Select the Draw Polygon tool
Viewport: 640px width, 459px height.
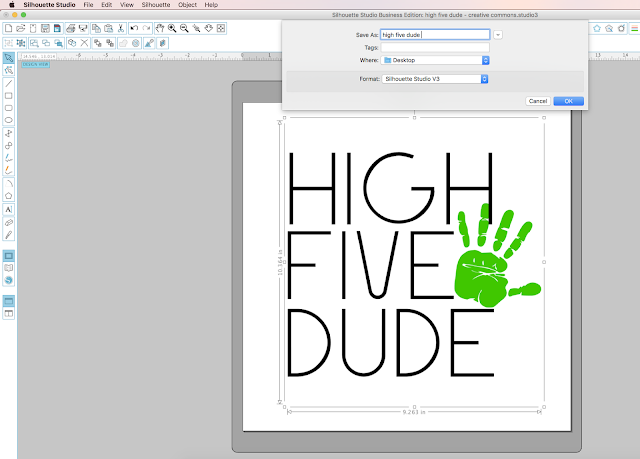(9, 196)
